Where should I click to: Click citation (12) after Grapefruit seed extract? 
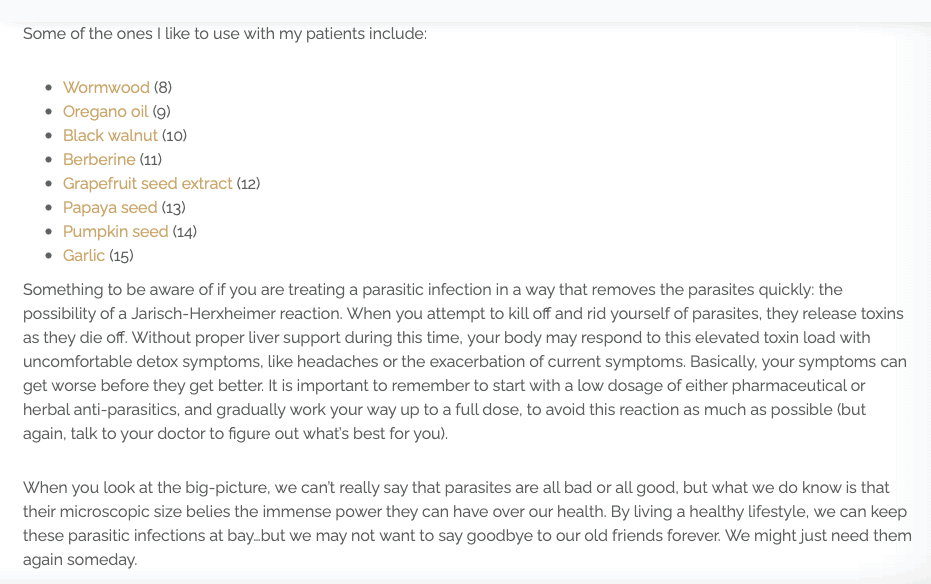[249, 184]
